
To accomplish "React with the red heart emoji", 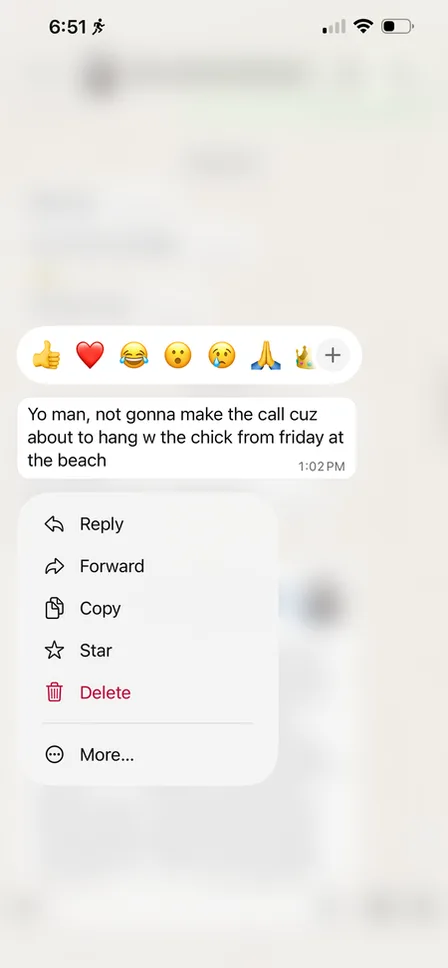I will tap(90, 356).
